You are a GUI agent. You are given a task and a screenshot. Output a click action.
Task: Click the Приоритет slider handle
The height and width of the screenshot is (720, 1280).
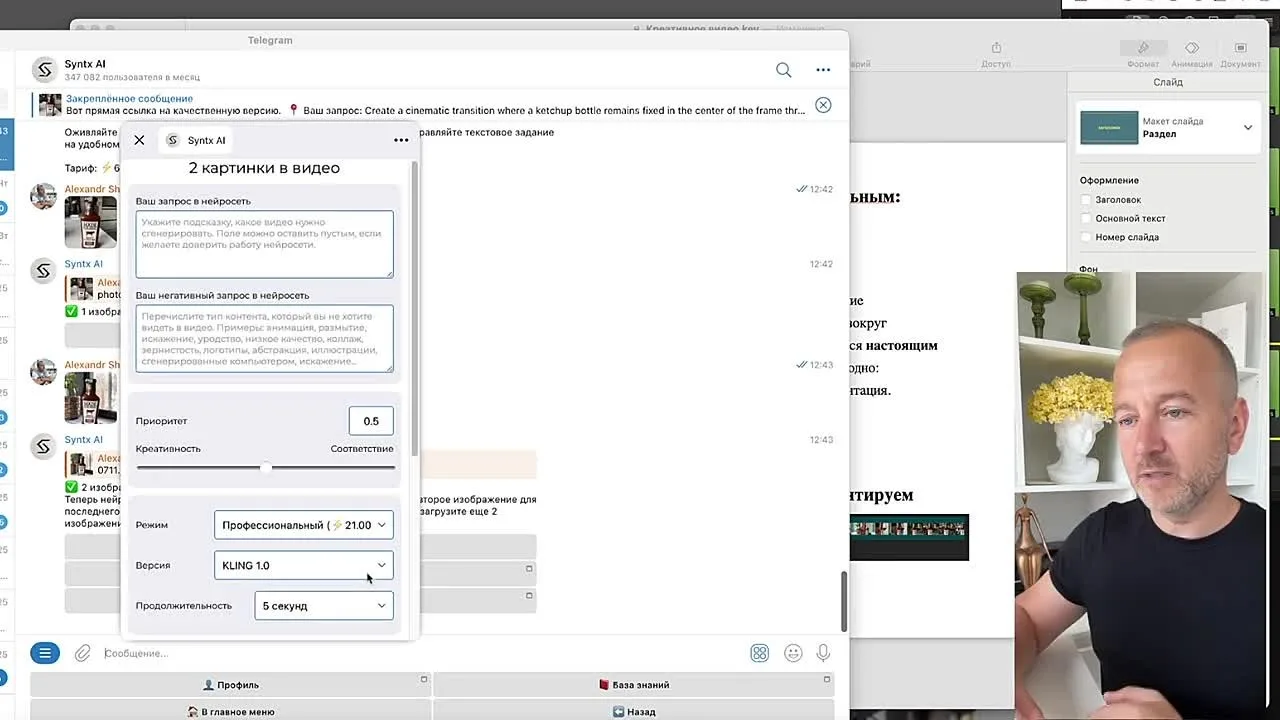click(265, 467)
